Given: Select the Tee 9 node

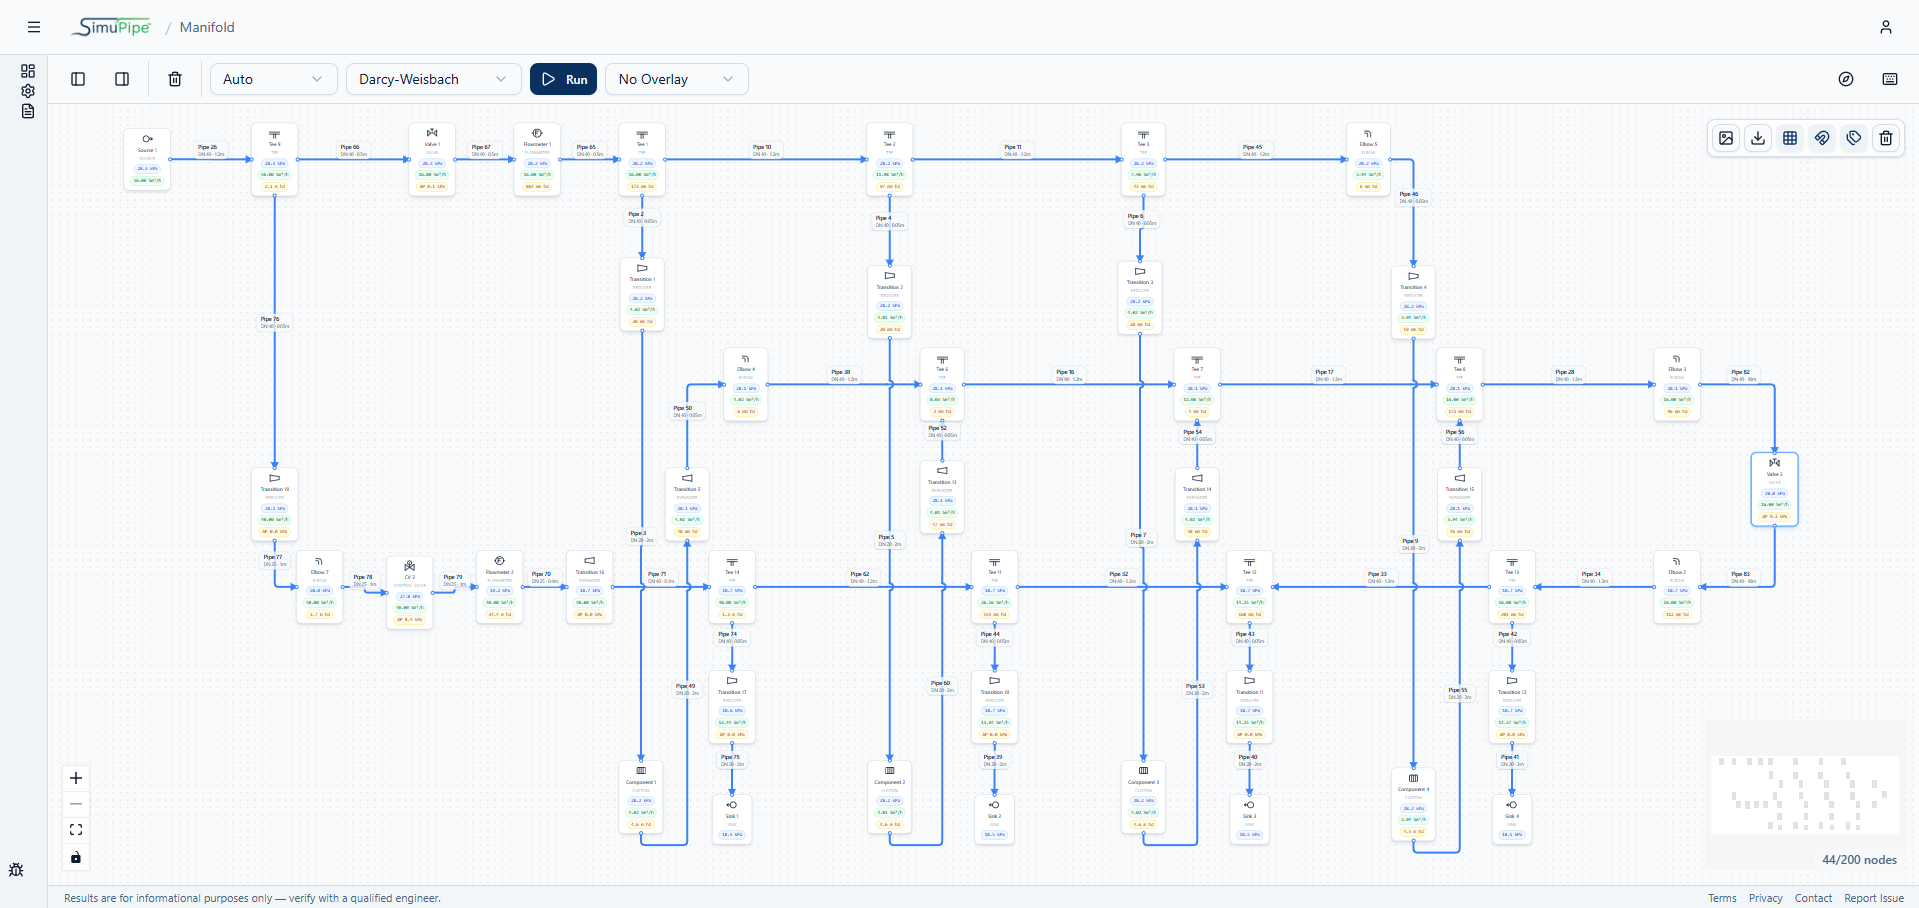Looking at the screenshot, I should (x=274, y=160).
